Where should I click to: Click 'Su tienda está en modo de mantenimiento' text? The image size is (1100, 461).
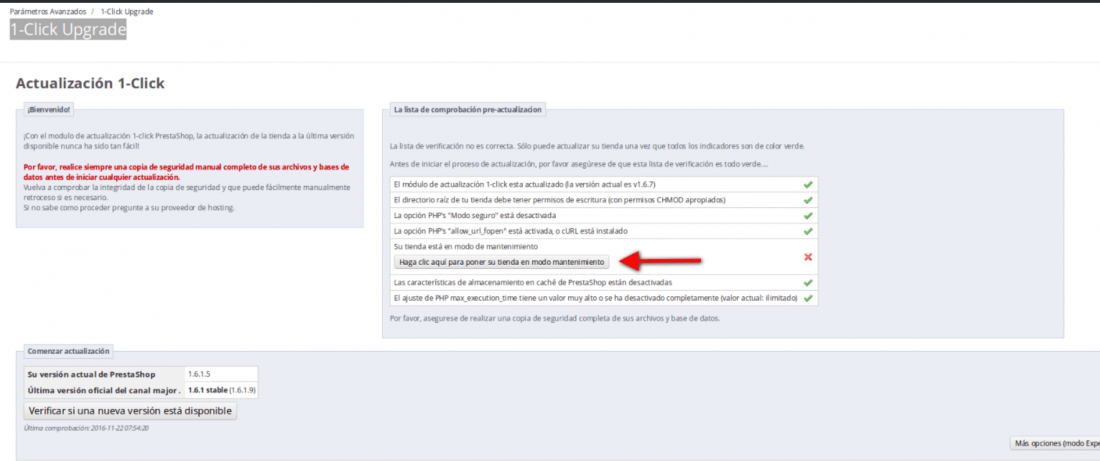point(466,246)
